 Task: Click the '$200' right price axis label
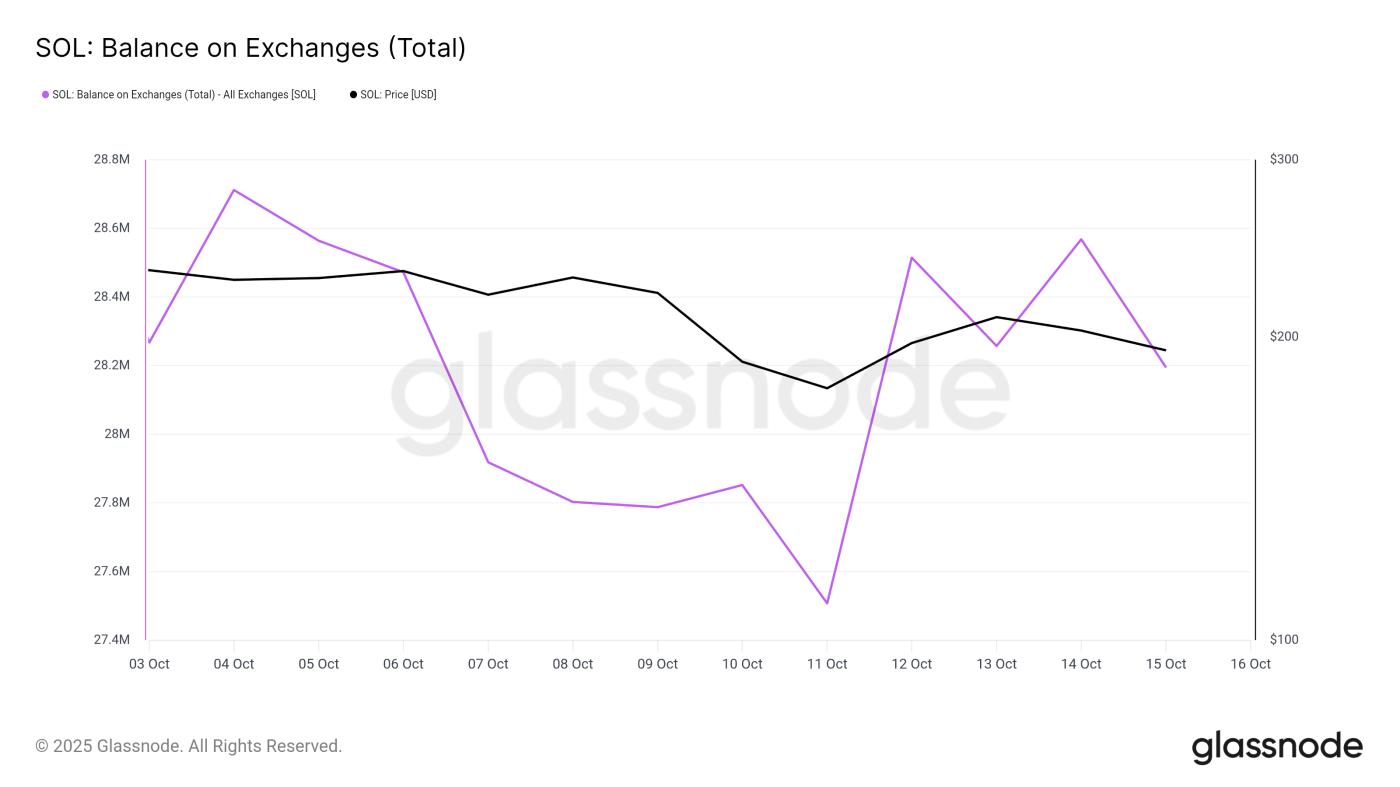coord(1284,336)
